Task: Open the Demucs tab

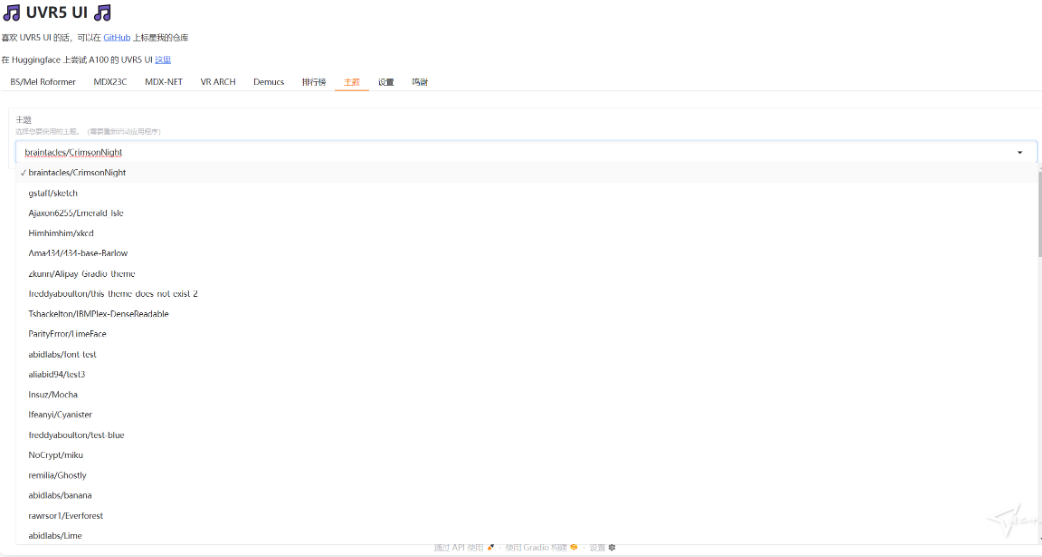Action: [268, 82]
